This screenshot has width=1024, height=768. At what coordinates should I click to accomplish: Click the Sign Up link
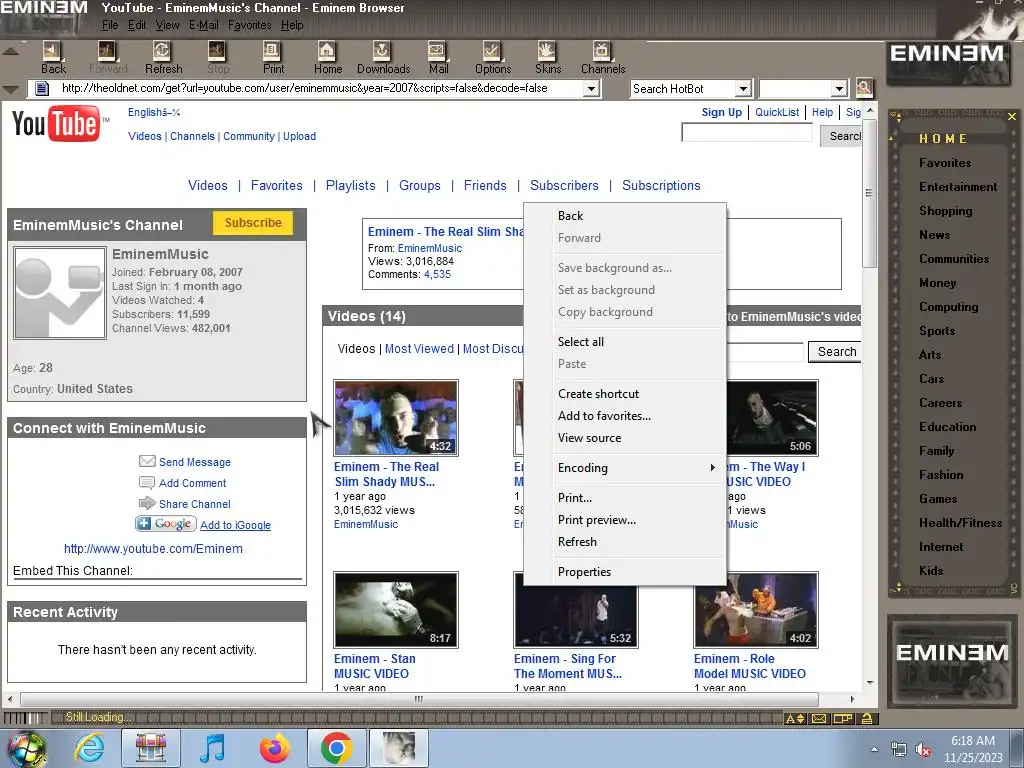722,112
